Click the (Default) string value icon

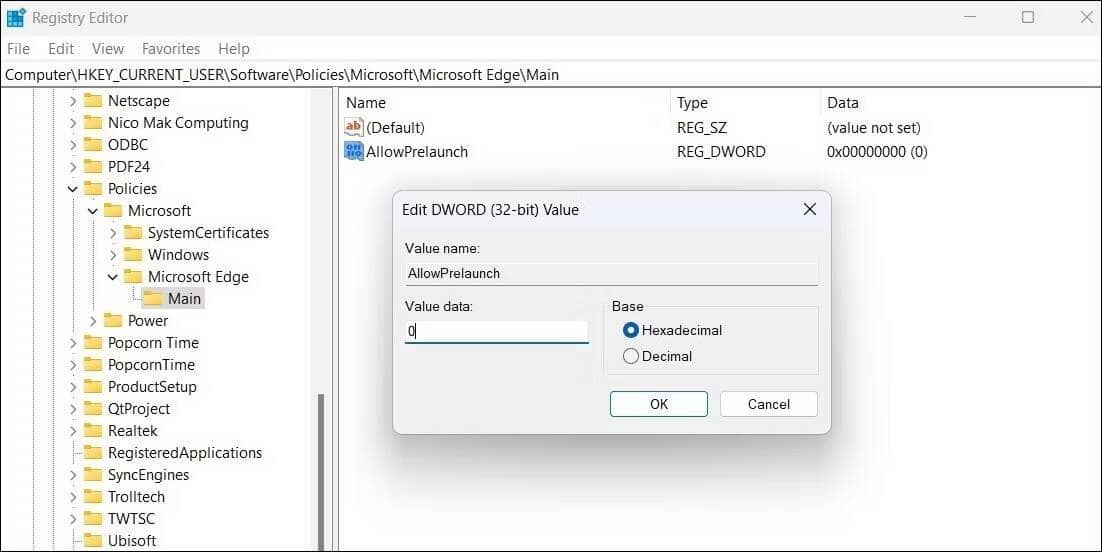pyautogui.click(x=354, y=127)
